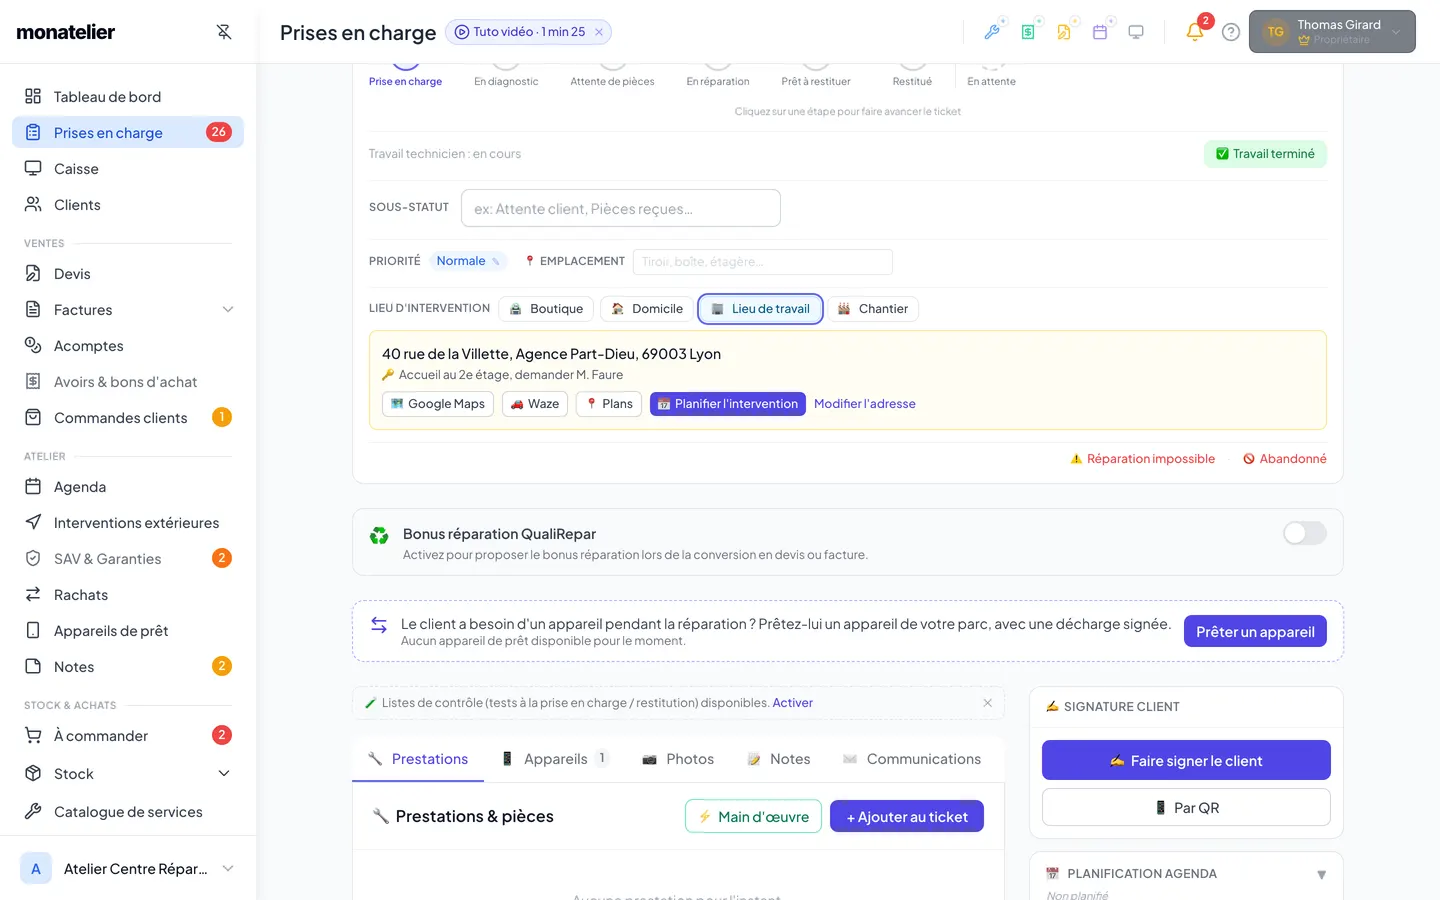Toggle the Bonus réparation QualiRepar switch

pyautogui.click(x=1305, y=533)
